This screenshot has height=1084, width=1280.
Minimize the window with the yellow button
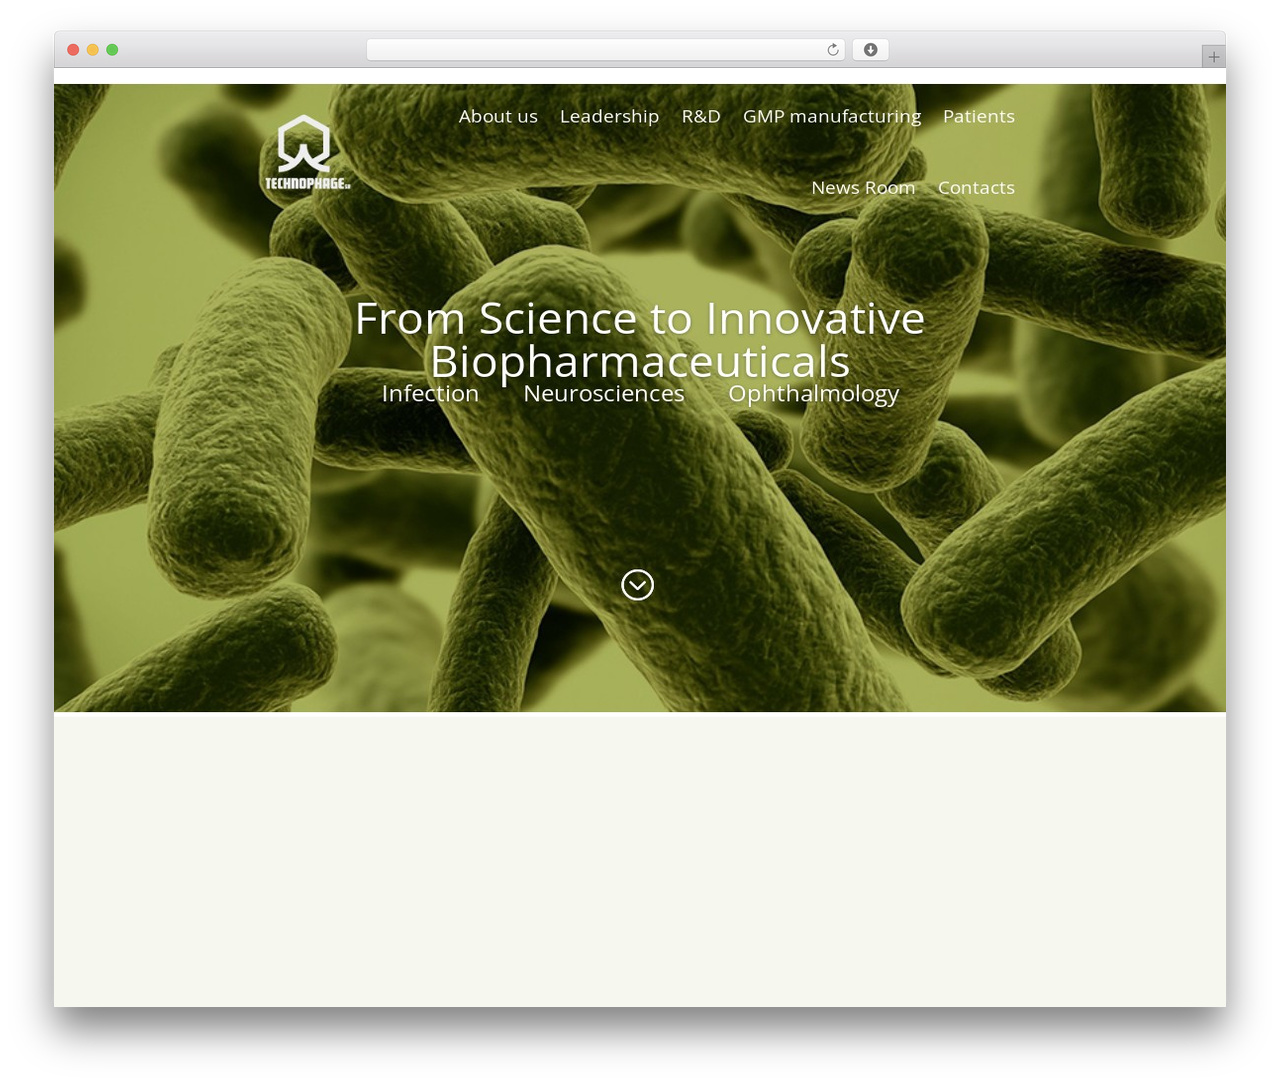click(93, 50)
